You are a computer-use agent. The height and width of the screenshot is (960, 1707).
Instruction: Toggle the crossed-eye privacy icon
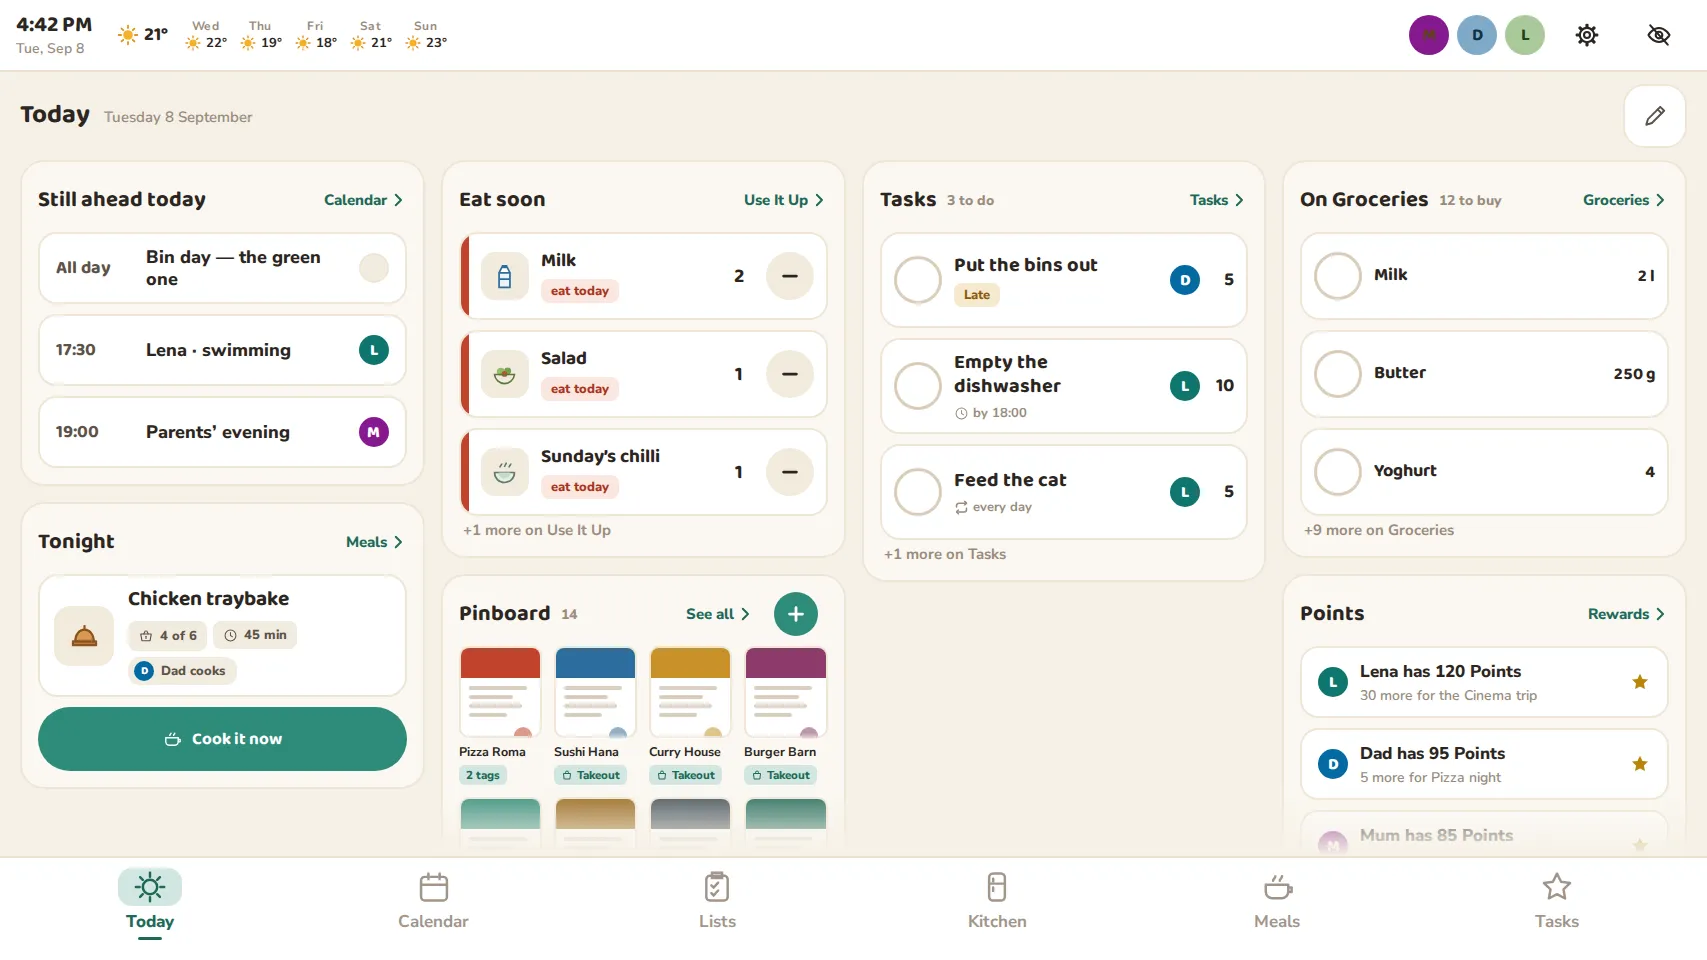pos(1658,35)
